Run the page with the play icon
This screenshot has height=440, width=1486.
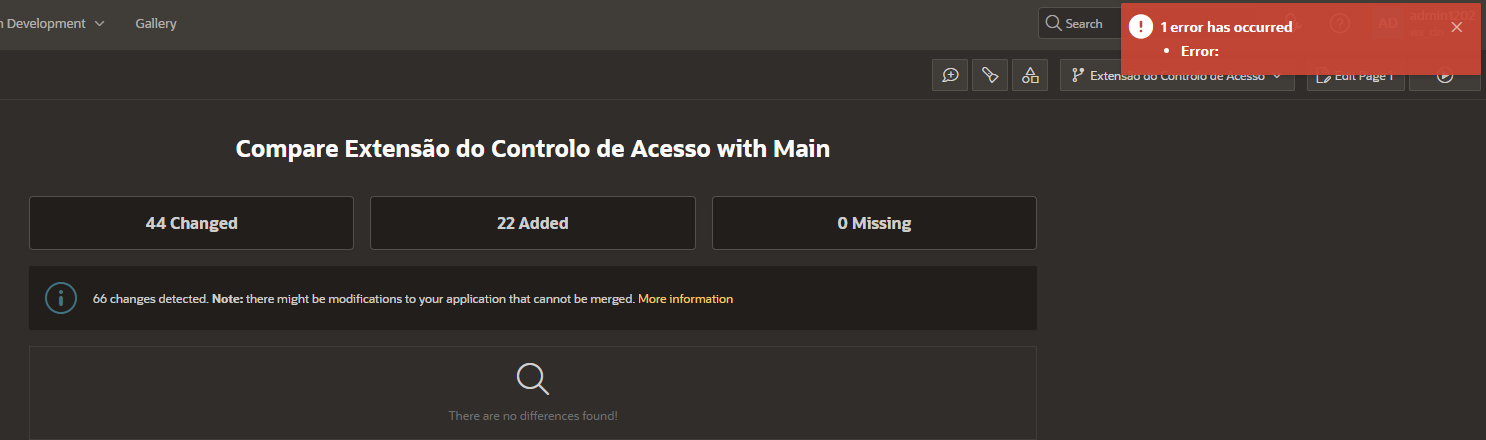point(1444,76)
